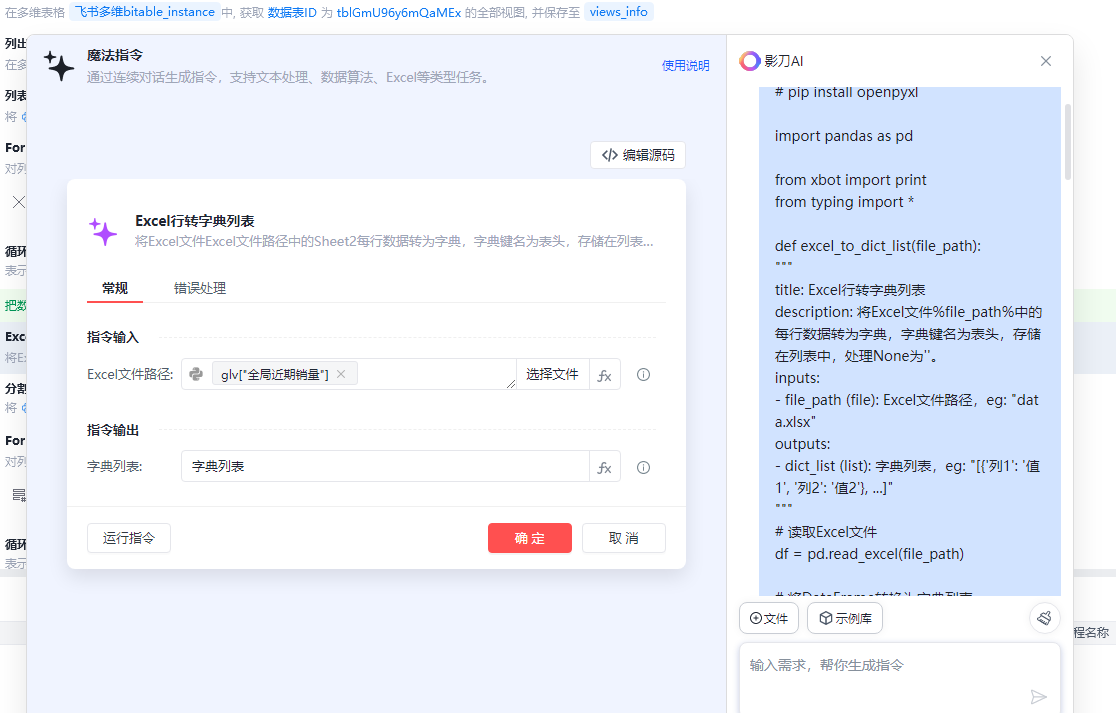Screen dimensions: 1116x713
Task: Click the 运行指令 button
Action: [129, 538]
